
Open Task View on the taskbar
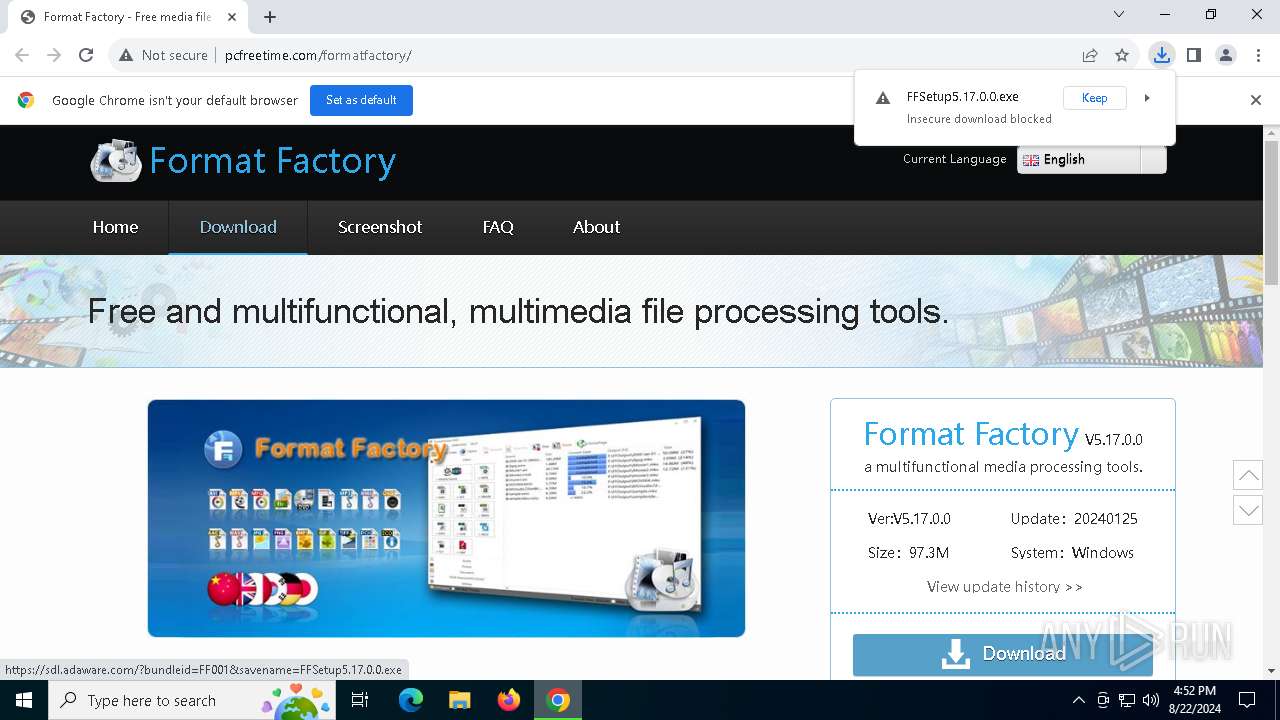tap(360, 700)
